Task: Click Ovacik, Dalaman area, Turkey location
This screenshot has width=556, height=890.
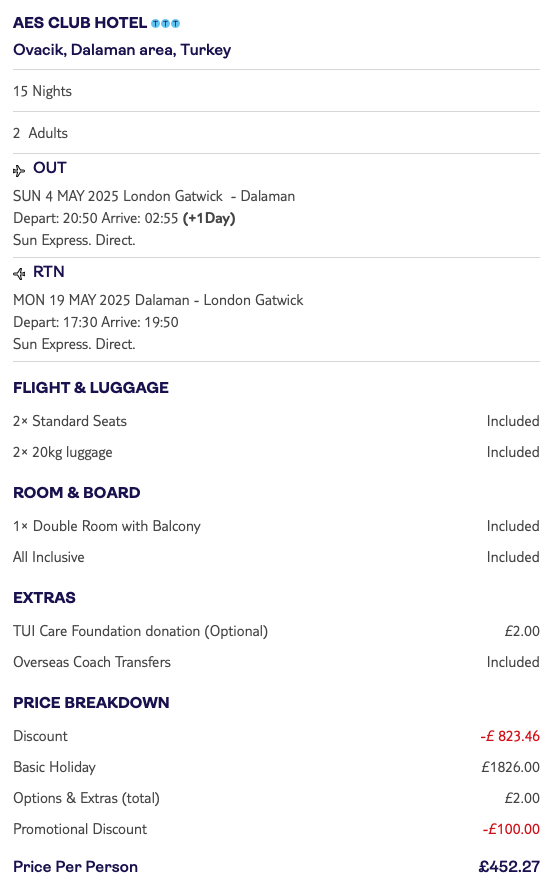Action: [x=122, y=50]
